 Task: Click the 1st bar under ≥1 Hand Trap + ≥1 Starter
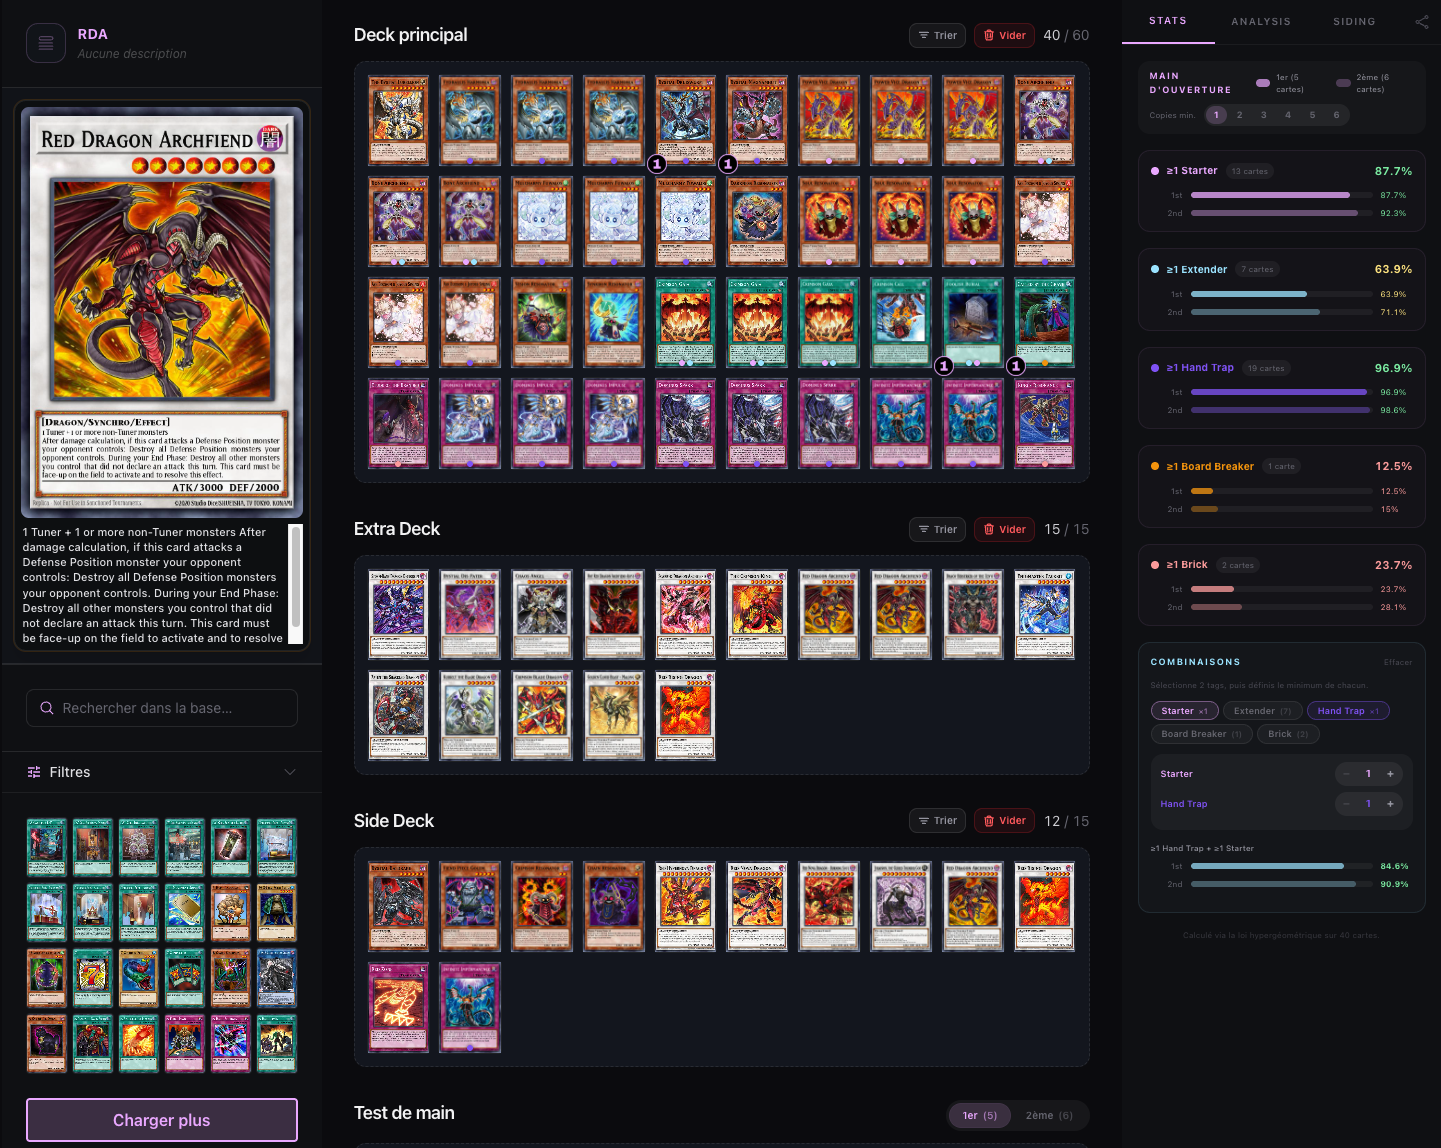click(x=1281, y=866)
